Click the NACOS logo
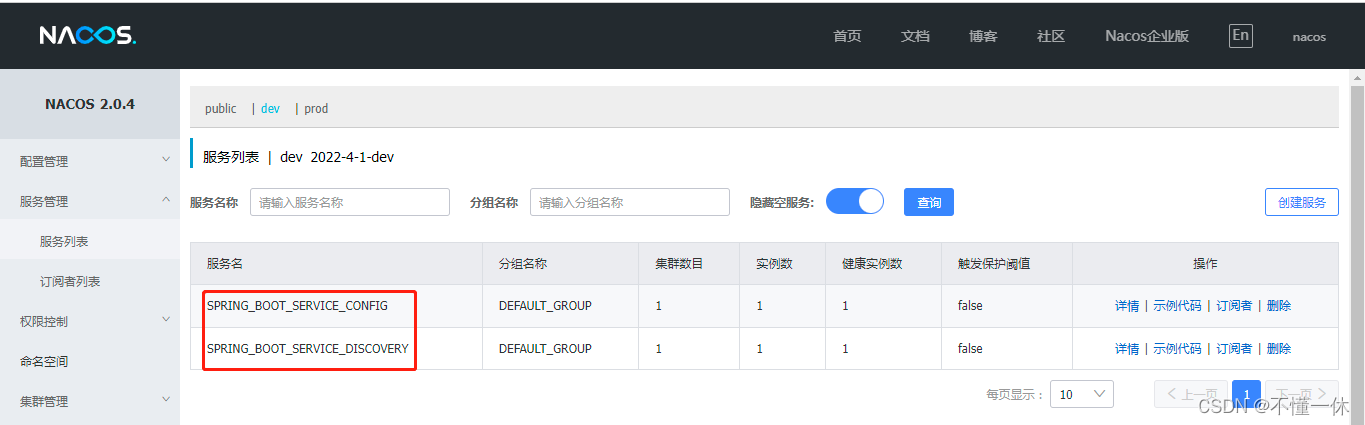 click(88, 35)
